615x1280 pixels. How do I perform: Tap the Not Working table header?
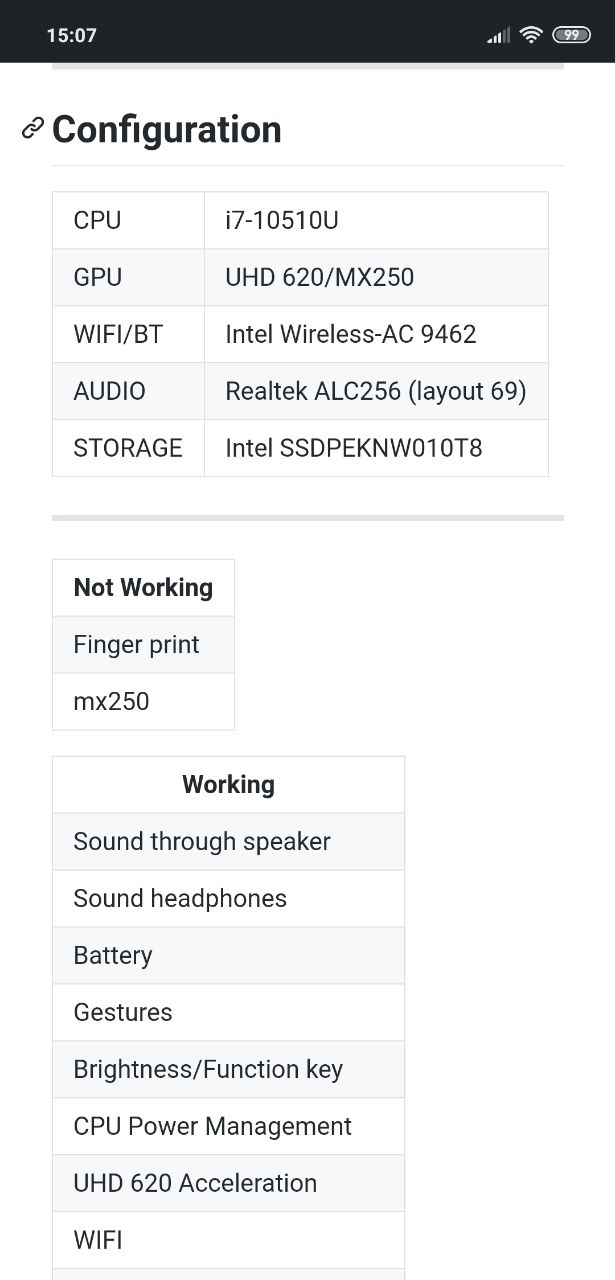click(x=143, y=587)
